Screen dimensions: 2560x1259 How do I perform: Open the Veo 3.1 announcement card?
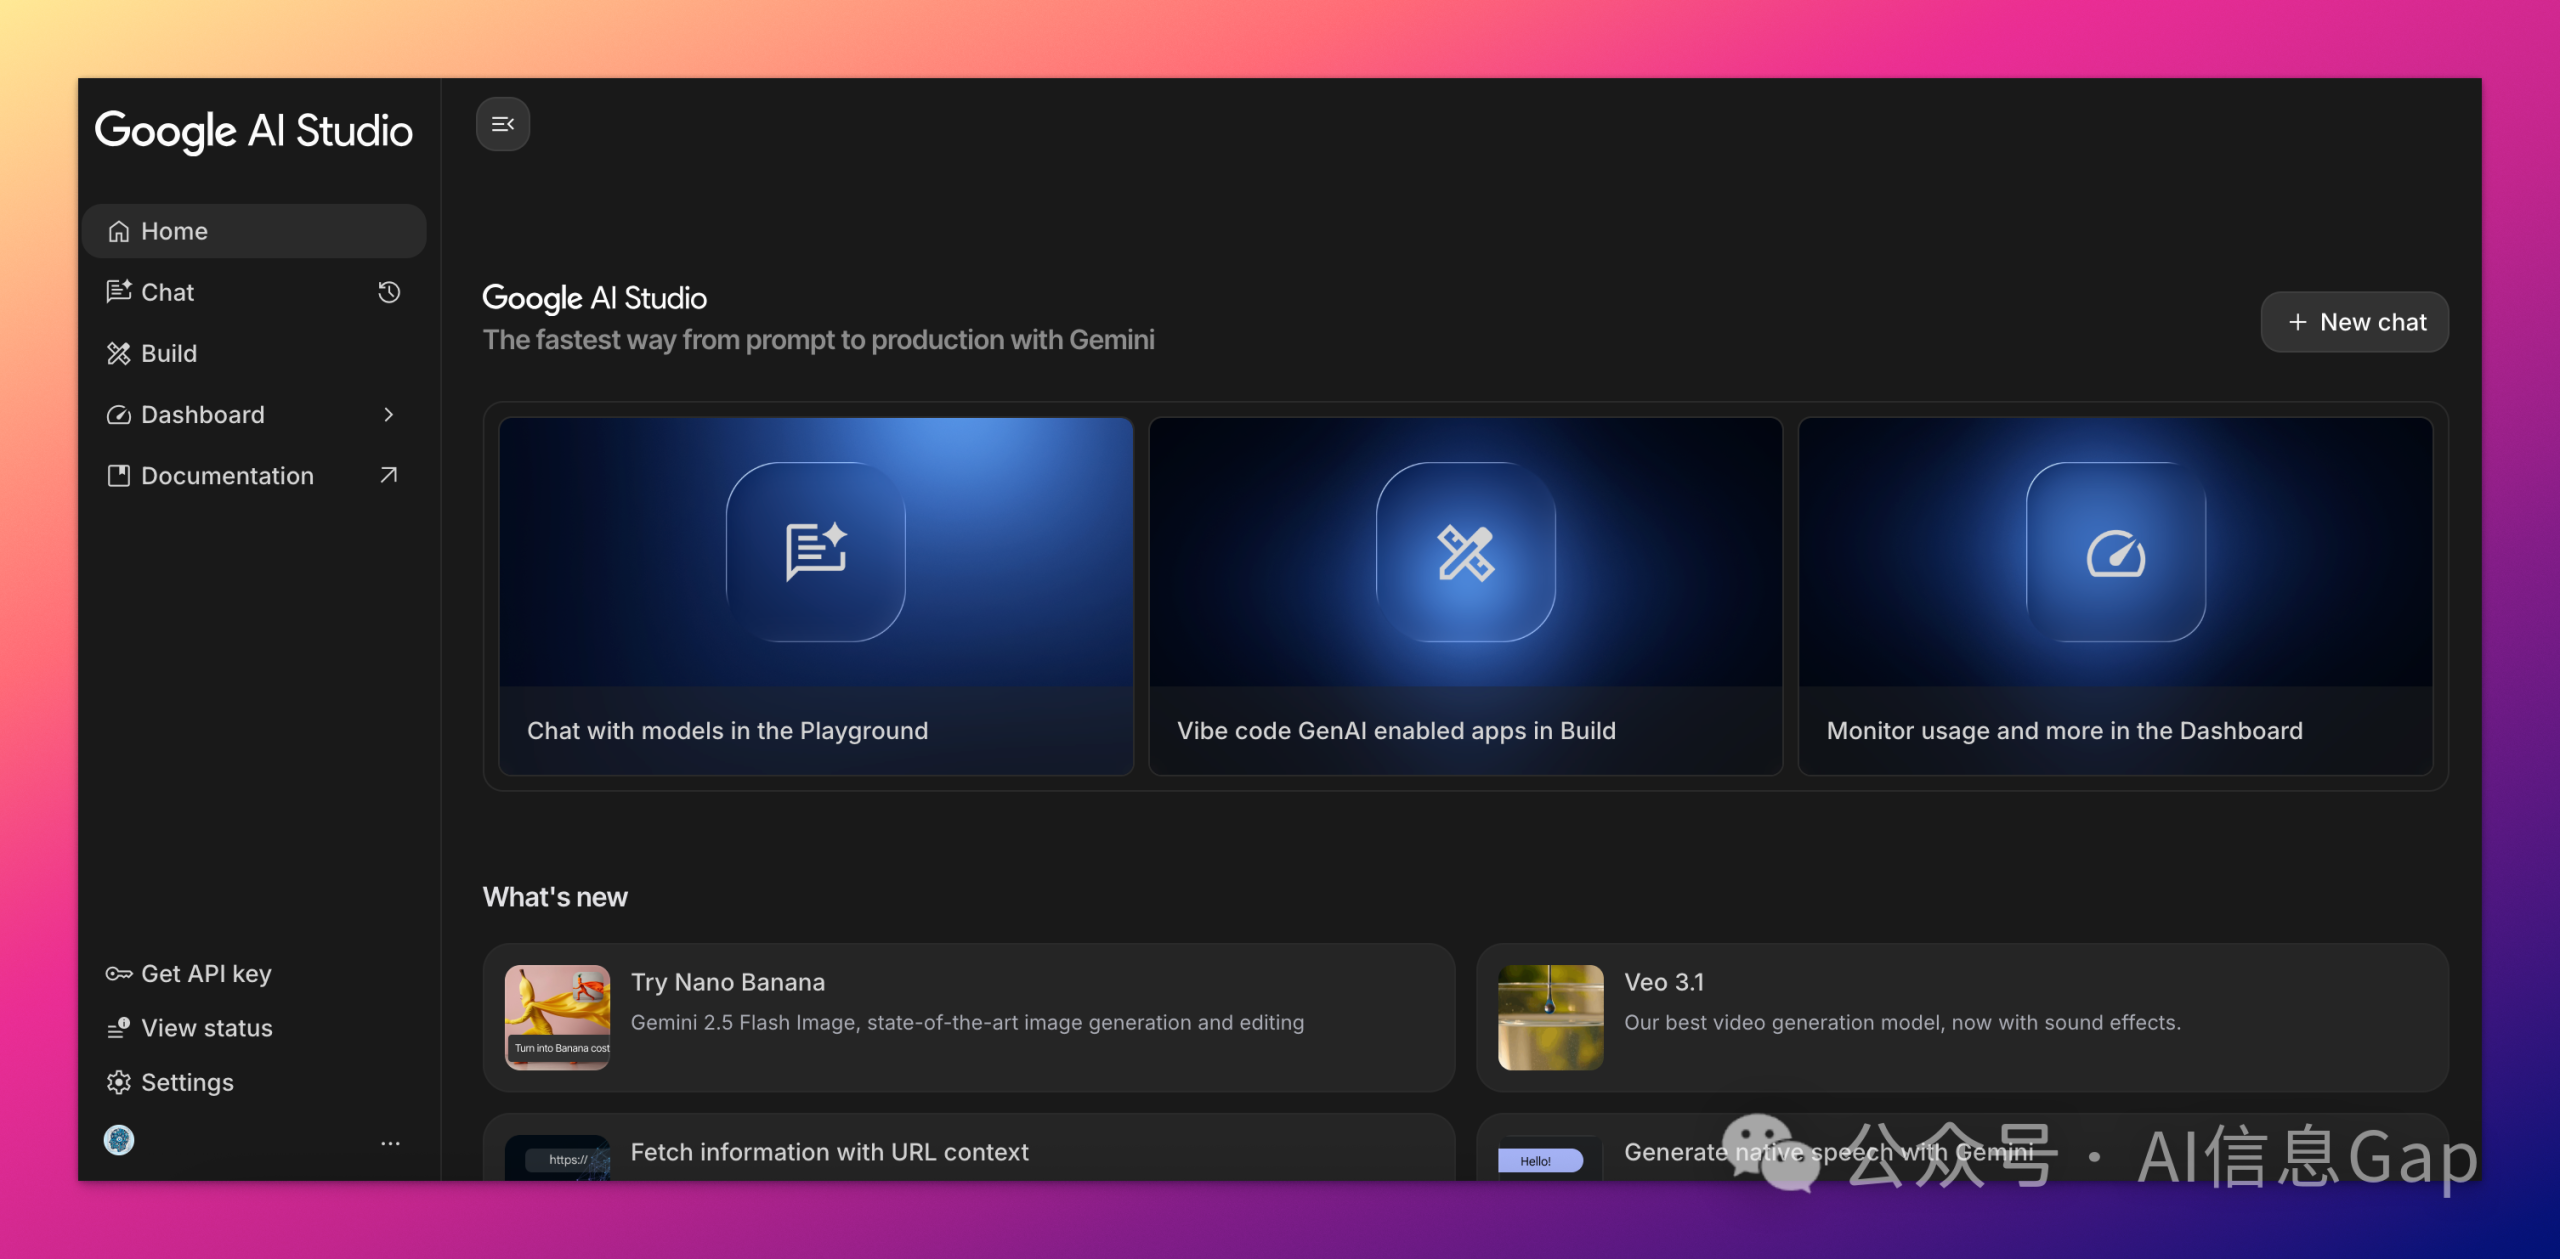1961,1017
